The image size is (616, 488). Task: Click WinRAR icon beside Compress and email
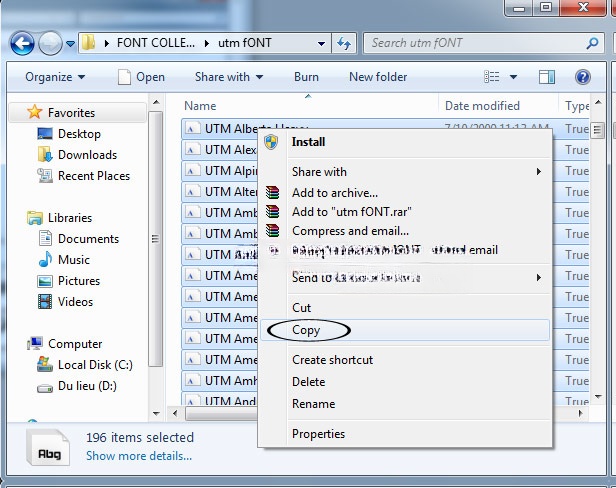point(272,230)
